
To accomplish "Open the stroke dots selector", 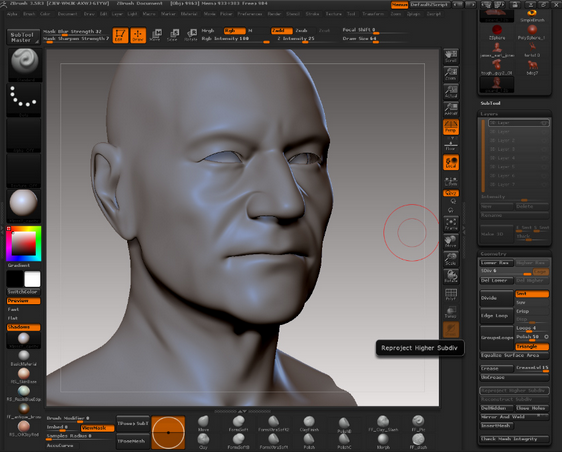I will tap(24, 100).
